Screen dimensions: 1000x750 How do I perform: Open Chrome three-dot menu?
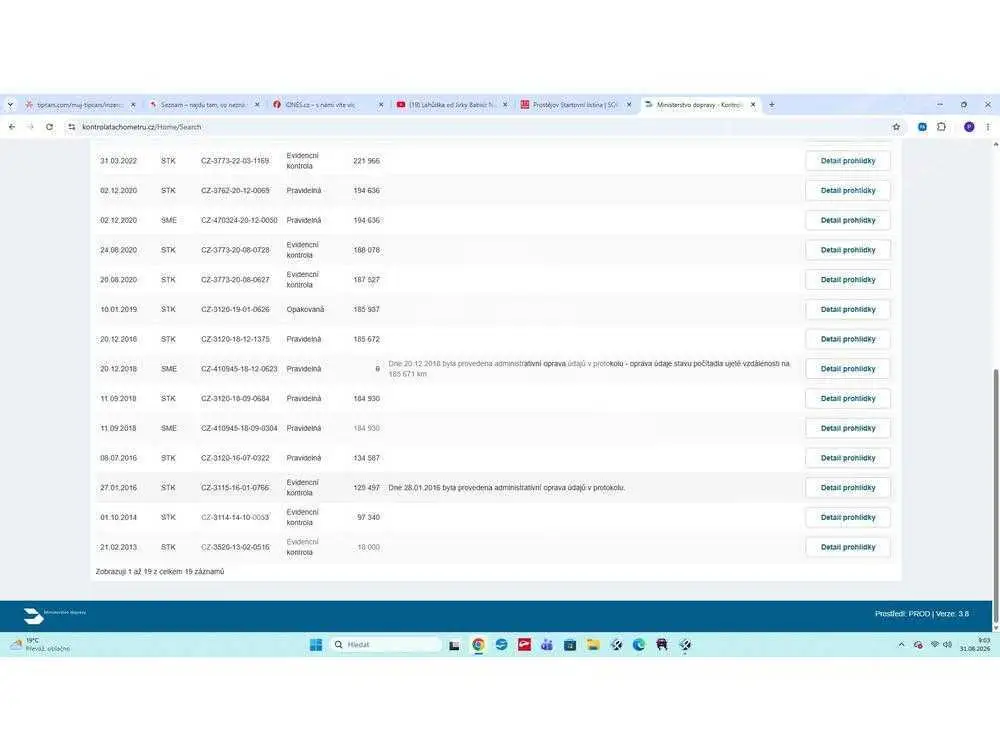coord(988,127)
